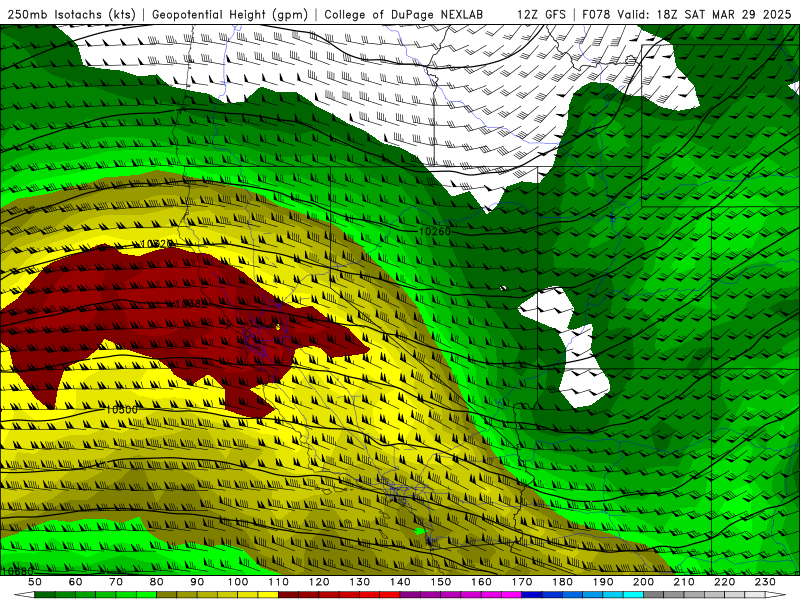
Task: Select the 190 colorbar tick label
Action: tap(603, 582)
